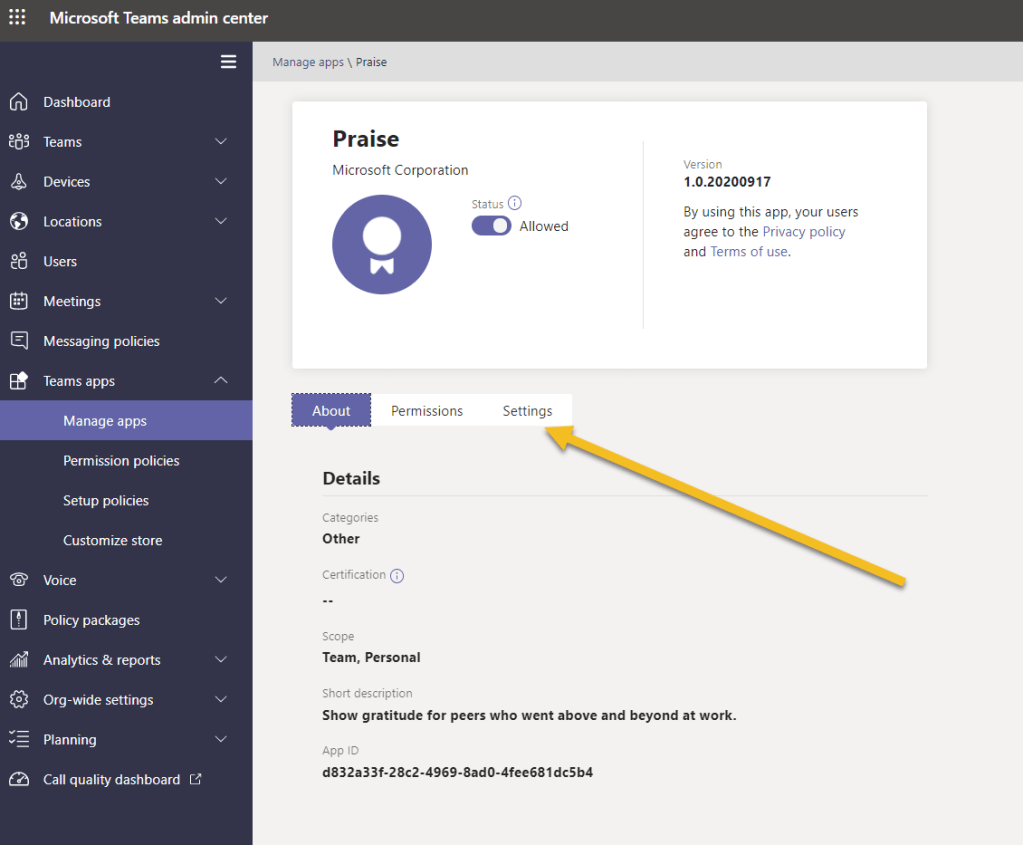The width and height of the screenshot is (1023, 845).
Task: Open Call quality dashboard external link icon
Action: coord(196,779)
